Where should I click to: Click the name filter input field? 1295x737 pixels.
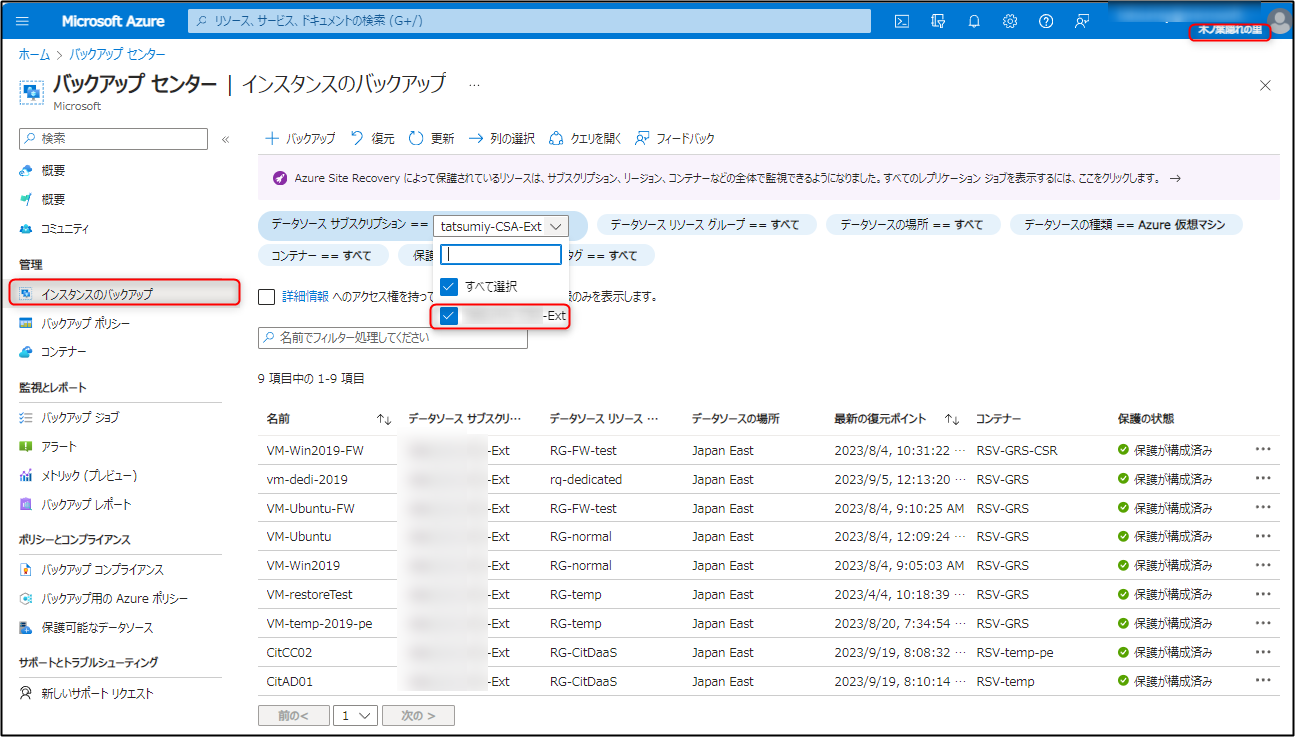pos(392,338)
